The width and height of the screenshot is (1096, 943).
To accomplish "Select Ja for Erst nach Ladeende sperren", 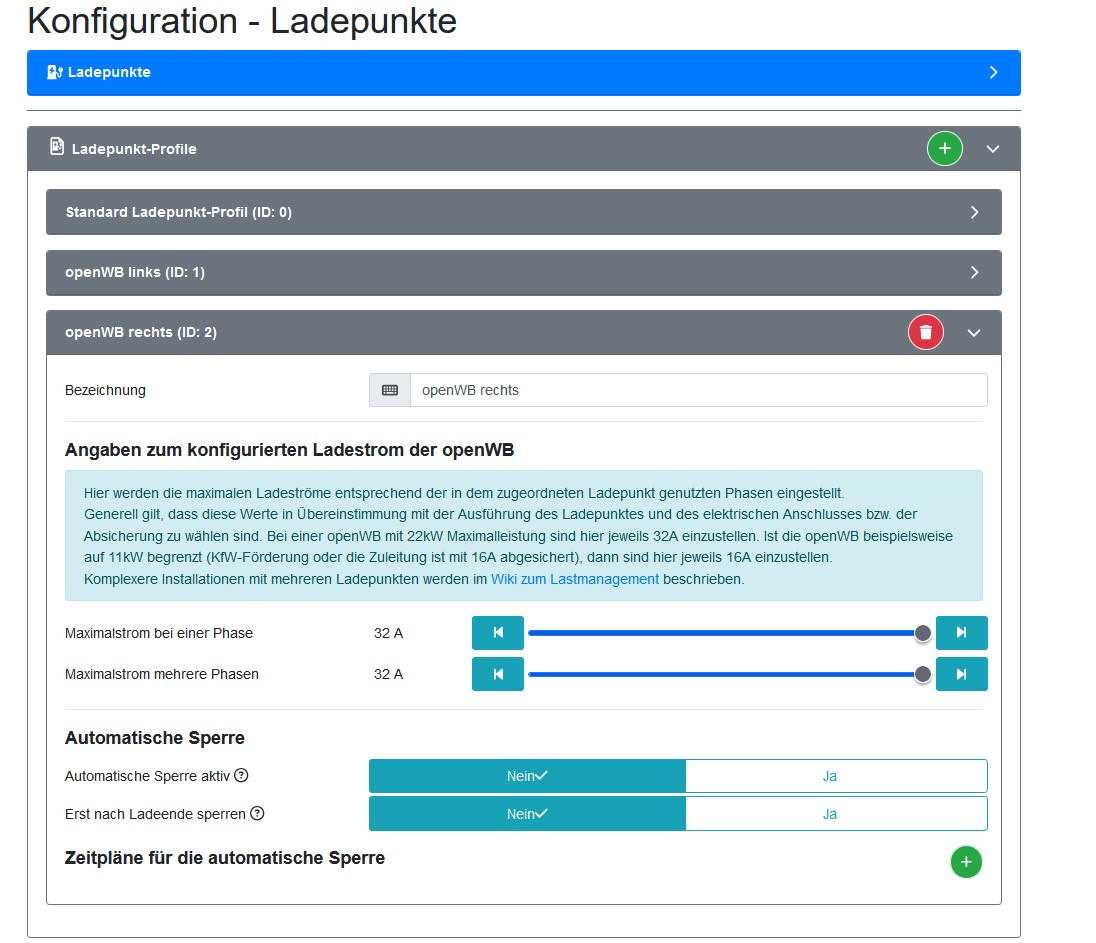I will 837,814.
